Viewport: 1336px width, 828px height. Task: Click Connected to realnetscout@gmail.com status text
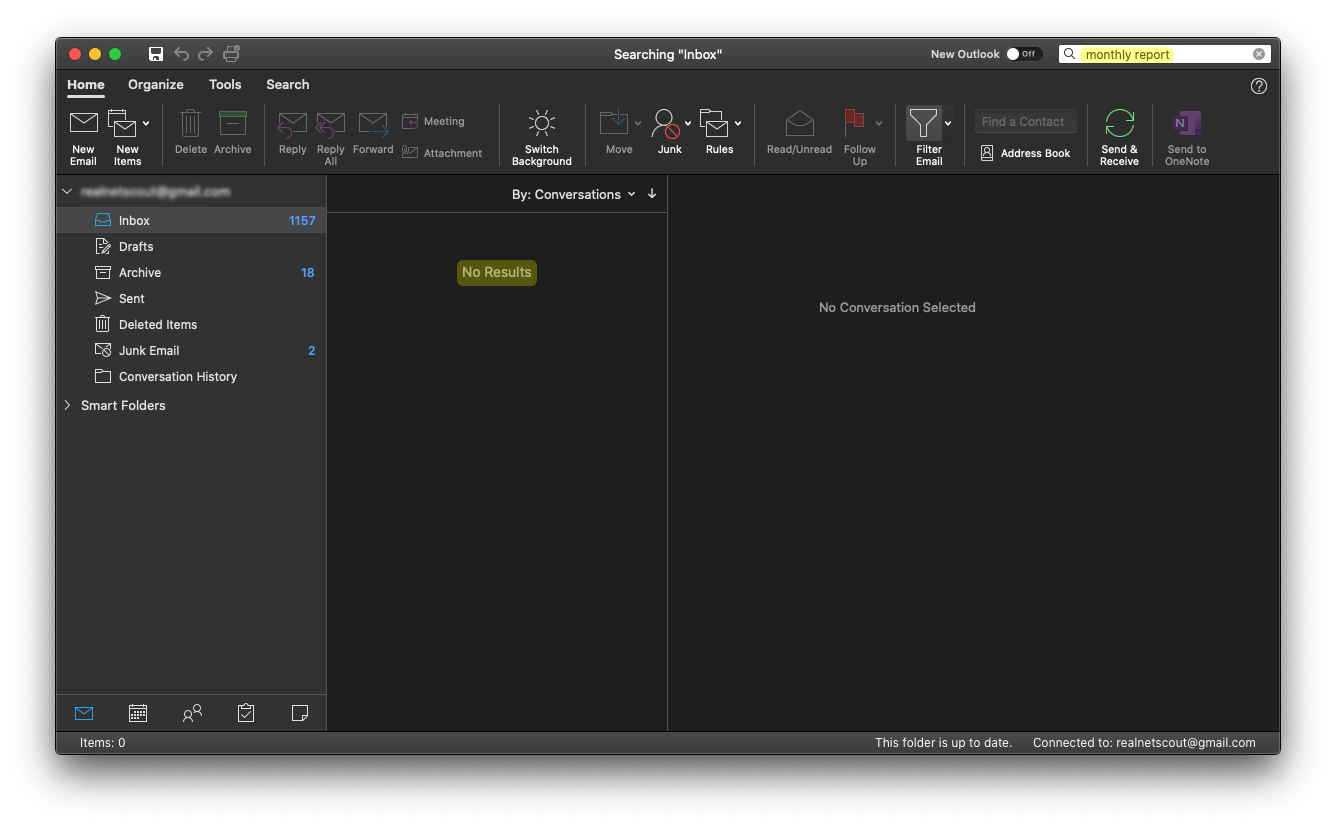coord(1144,743)
